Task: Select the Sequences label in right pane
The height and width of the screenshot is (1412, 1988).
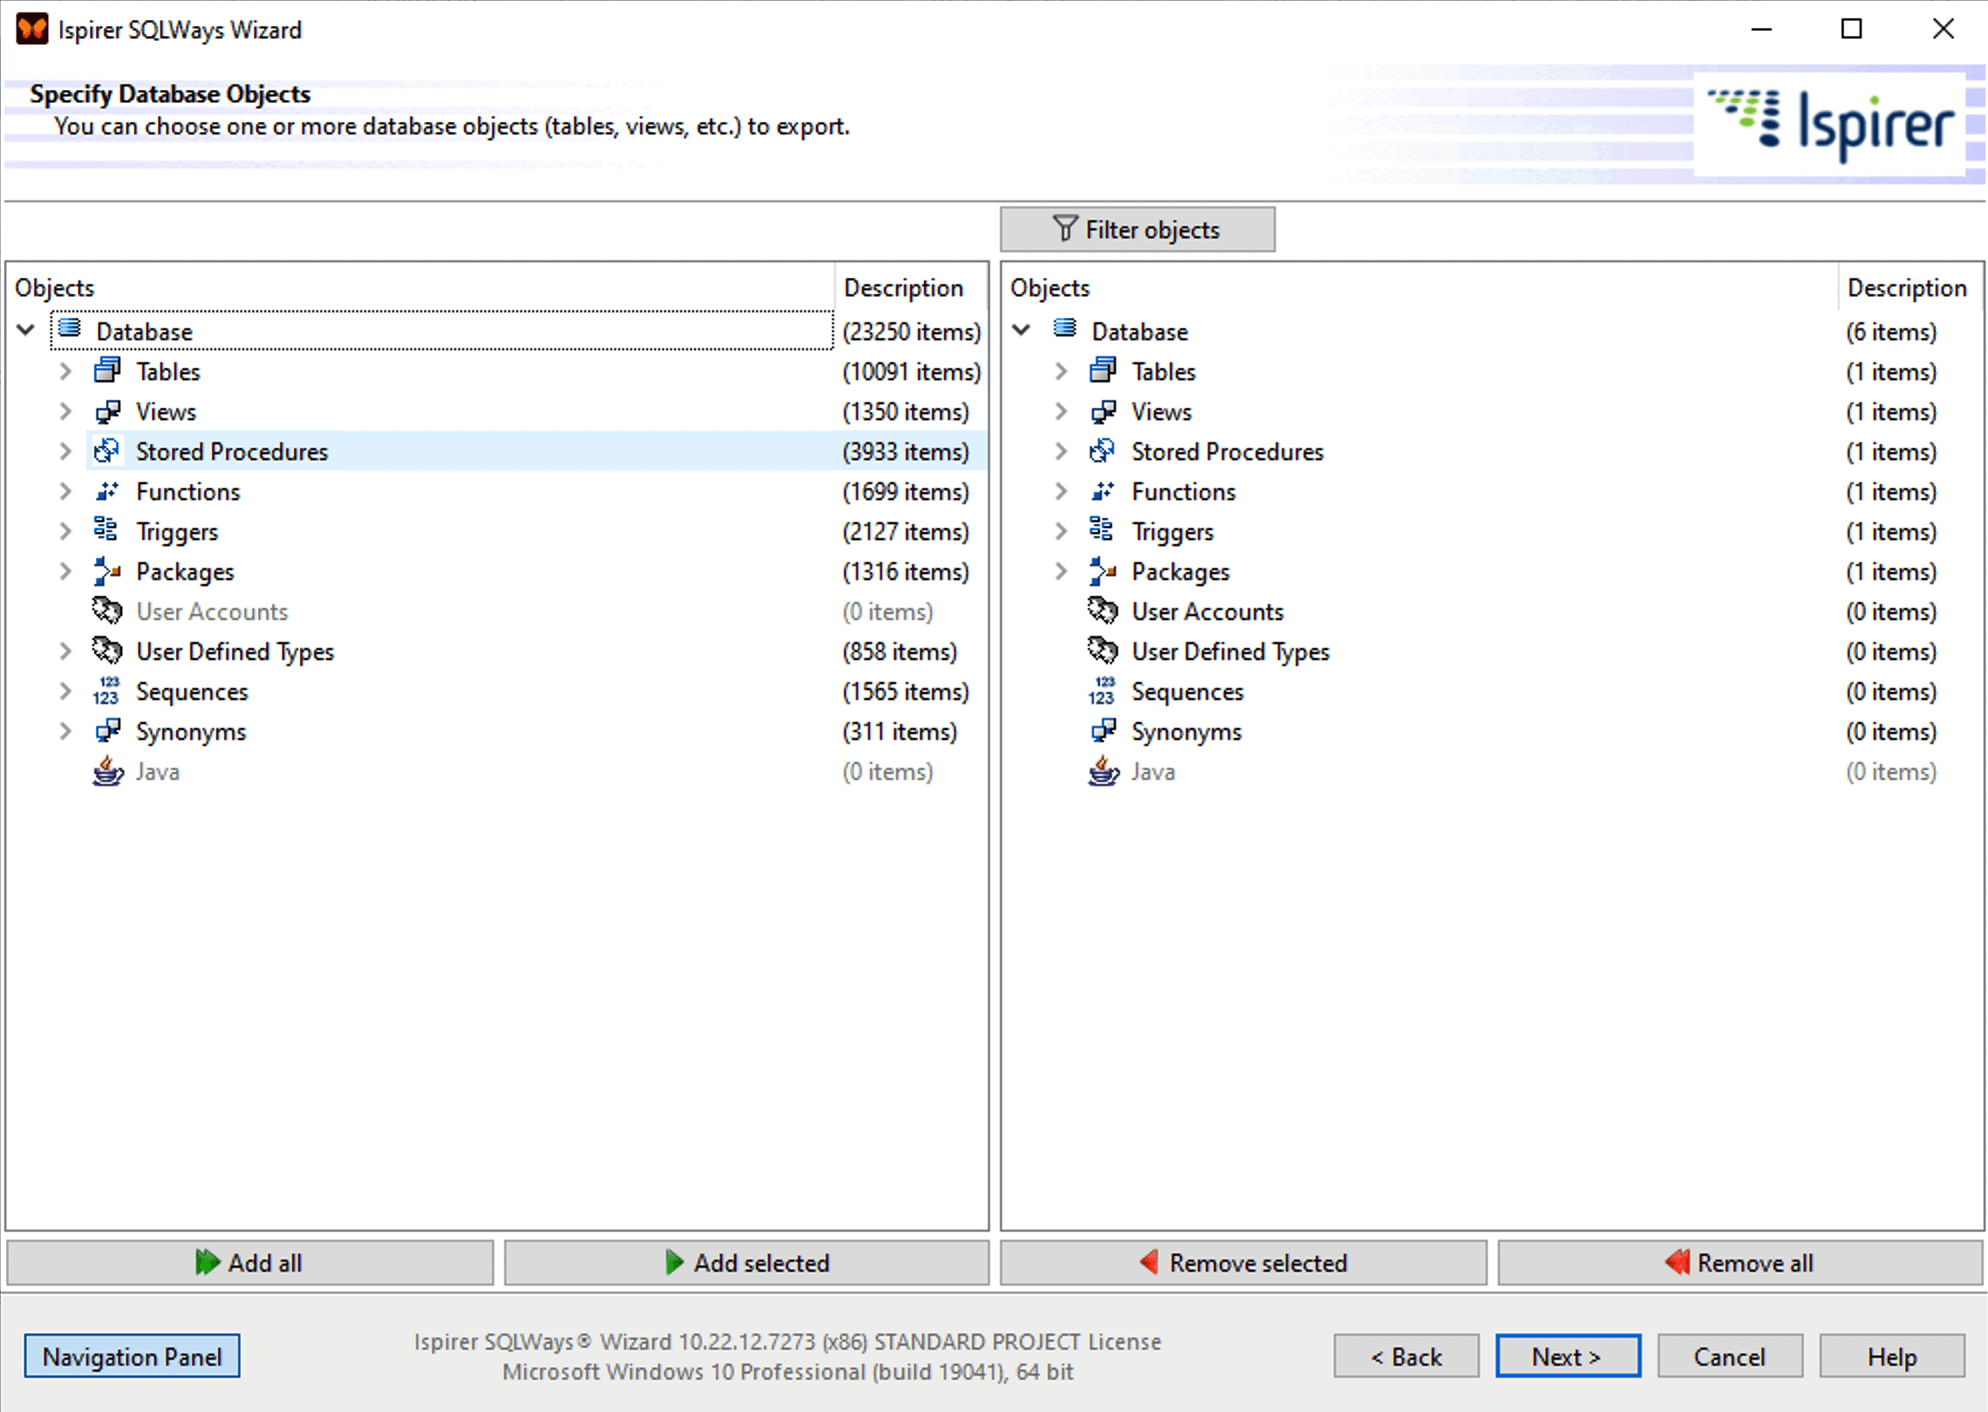Action: pos(1187,692)
